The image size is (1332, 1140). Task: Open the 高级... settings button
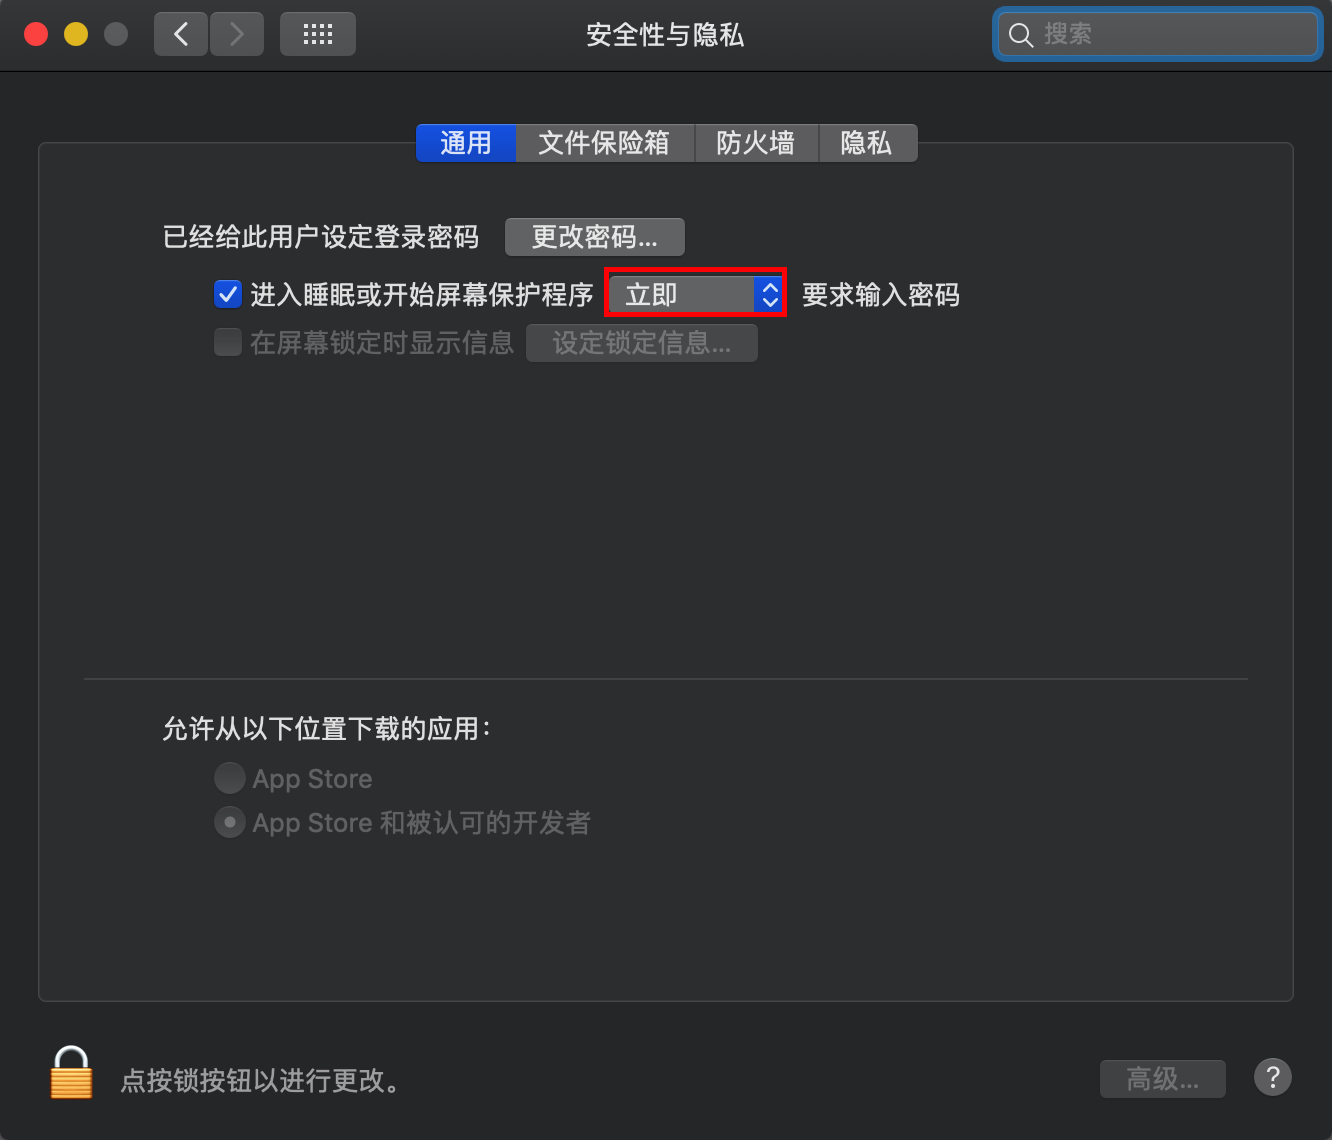click(1163, 1079)
